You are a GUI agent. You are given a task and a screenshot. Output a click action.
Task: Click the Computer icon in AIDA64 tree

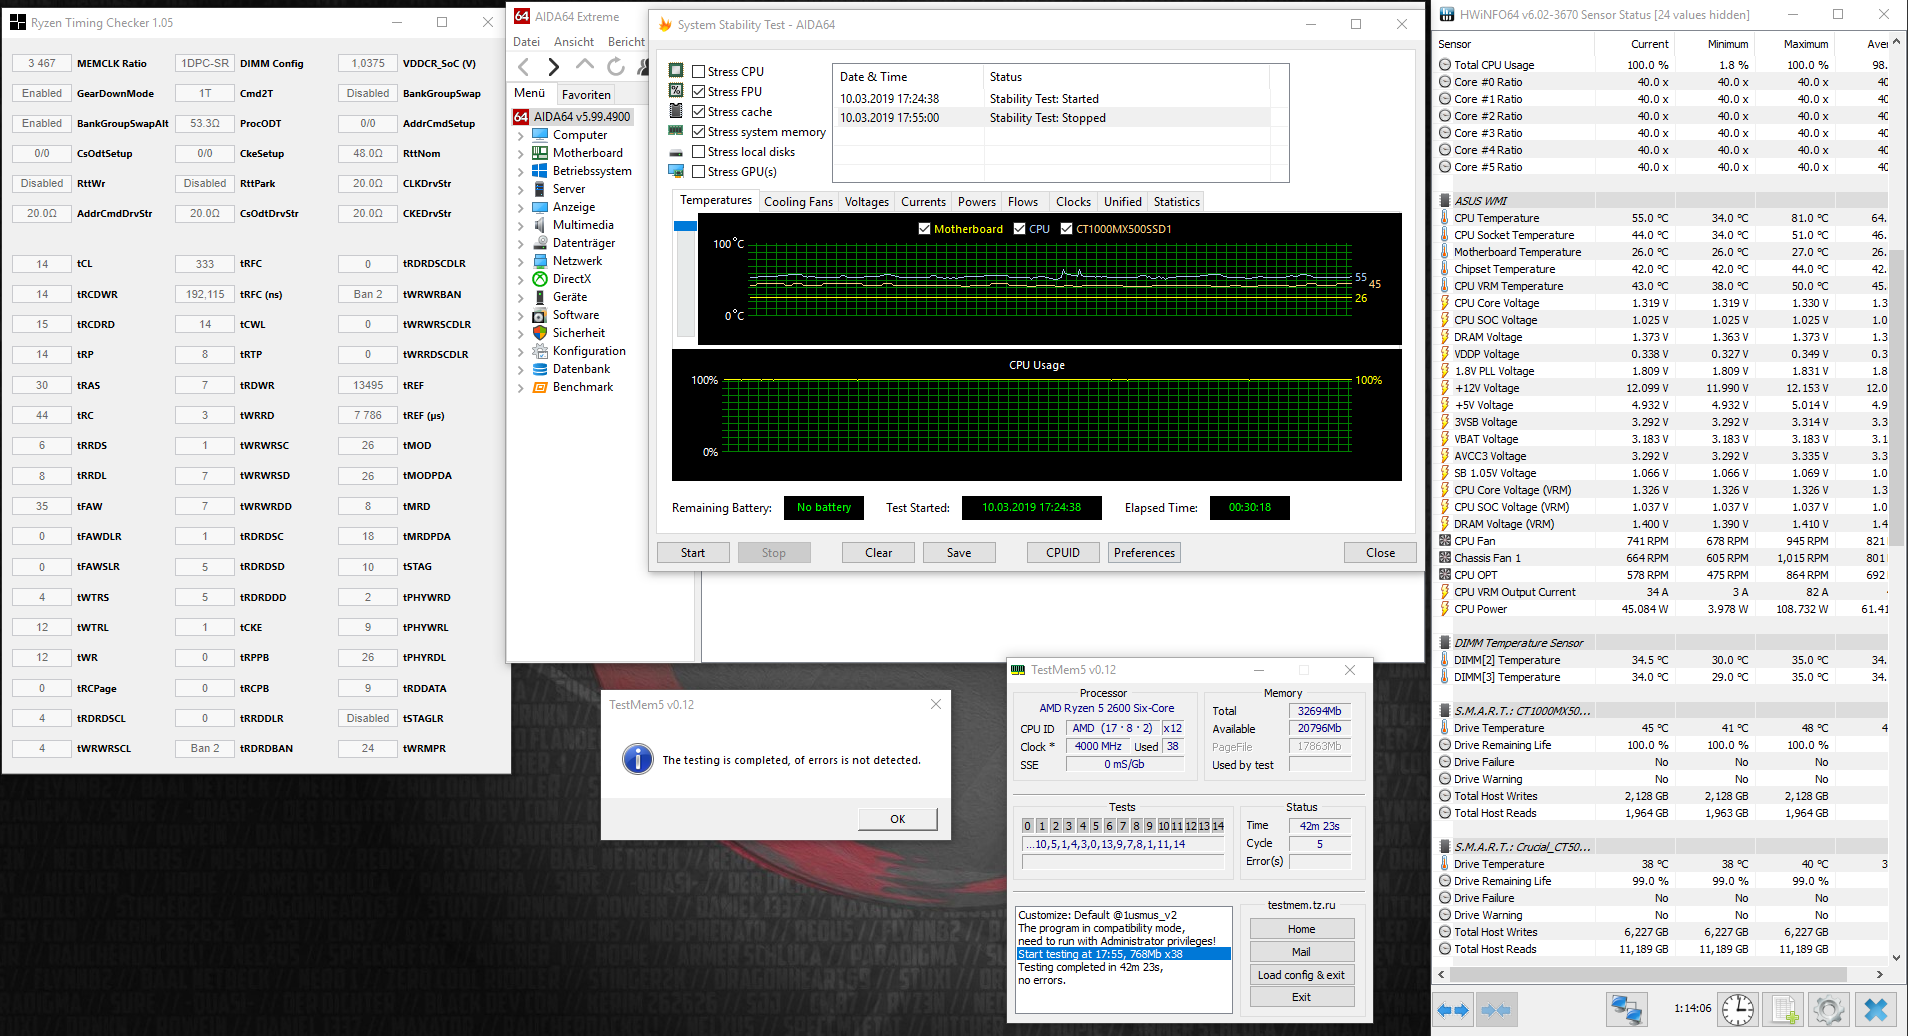540,135
